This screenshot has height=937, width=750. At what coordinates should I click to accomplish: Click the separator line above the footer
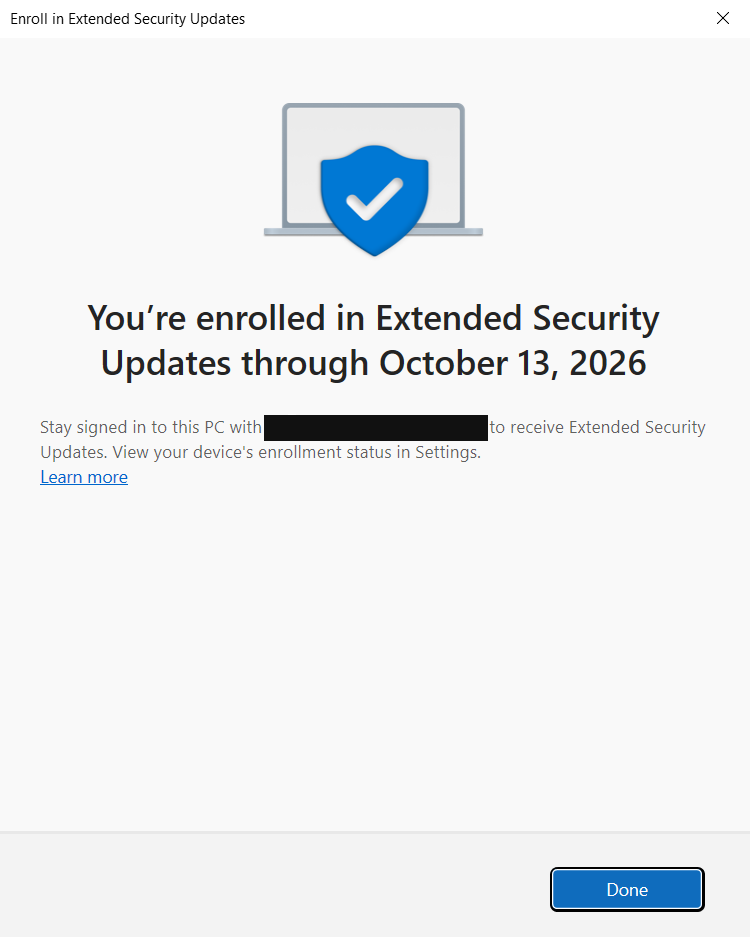375,831
